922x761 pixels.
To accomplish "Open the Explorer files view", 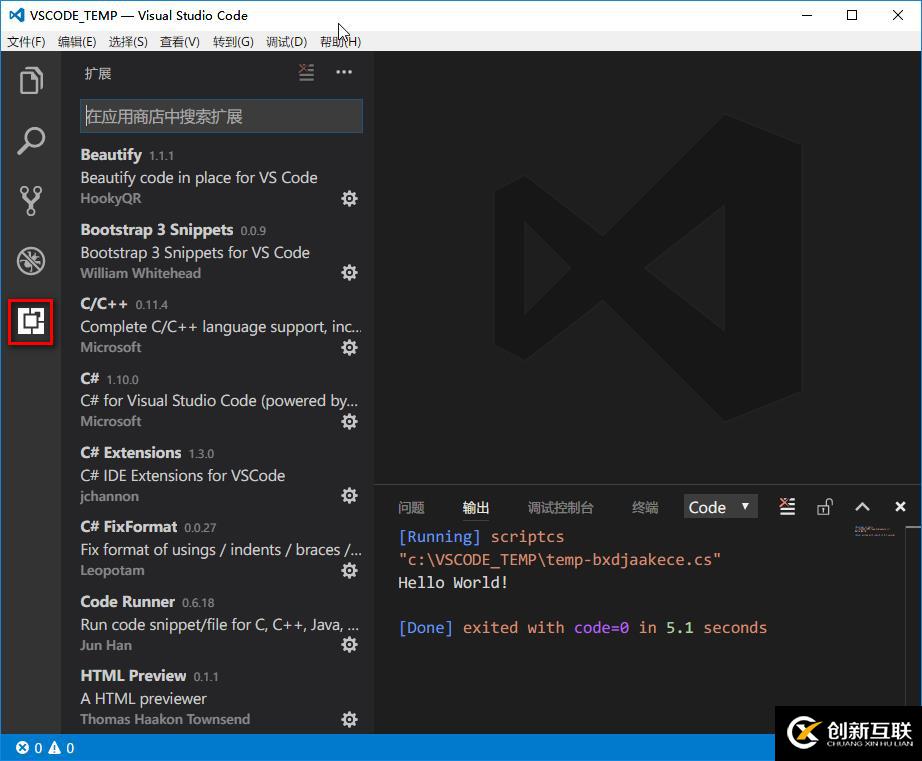I will tap(31, 81).
